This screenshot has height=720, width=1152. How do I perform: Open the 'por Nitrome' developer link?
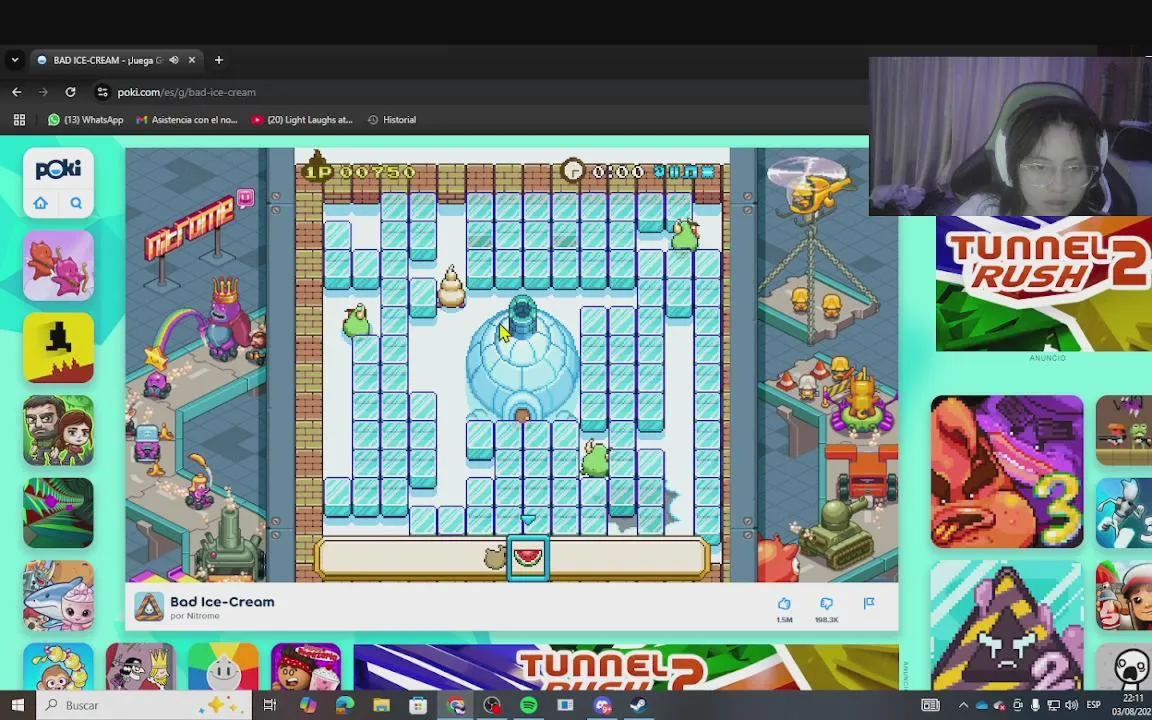(195, 616)
